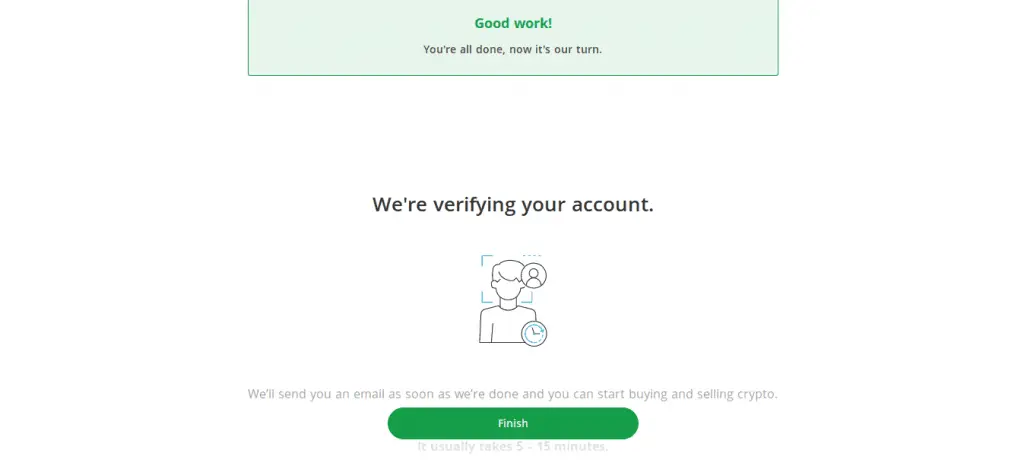The image size is (1024, 469).
Task: Click the left edge of the green success banner
Action: [x=249, y=37]
